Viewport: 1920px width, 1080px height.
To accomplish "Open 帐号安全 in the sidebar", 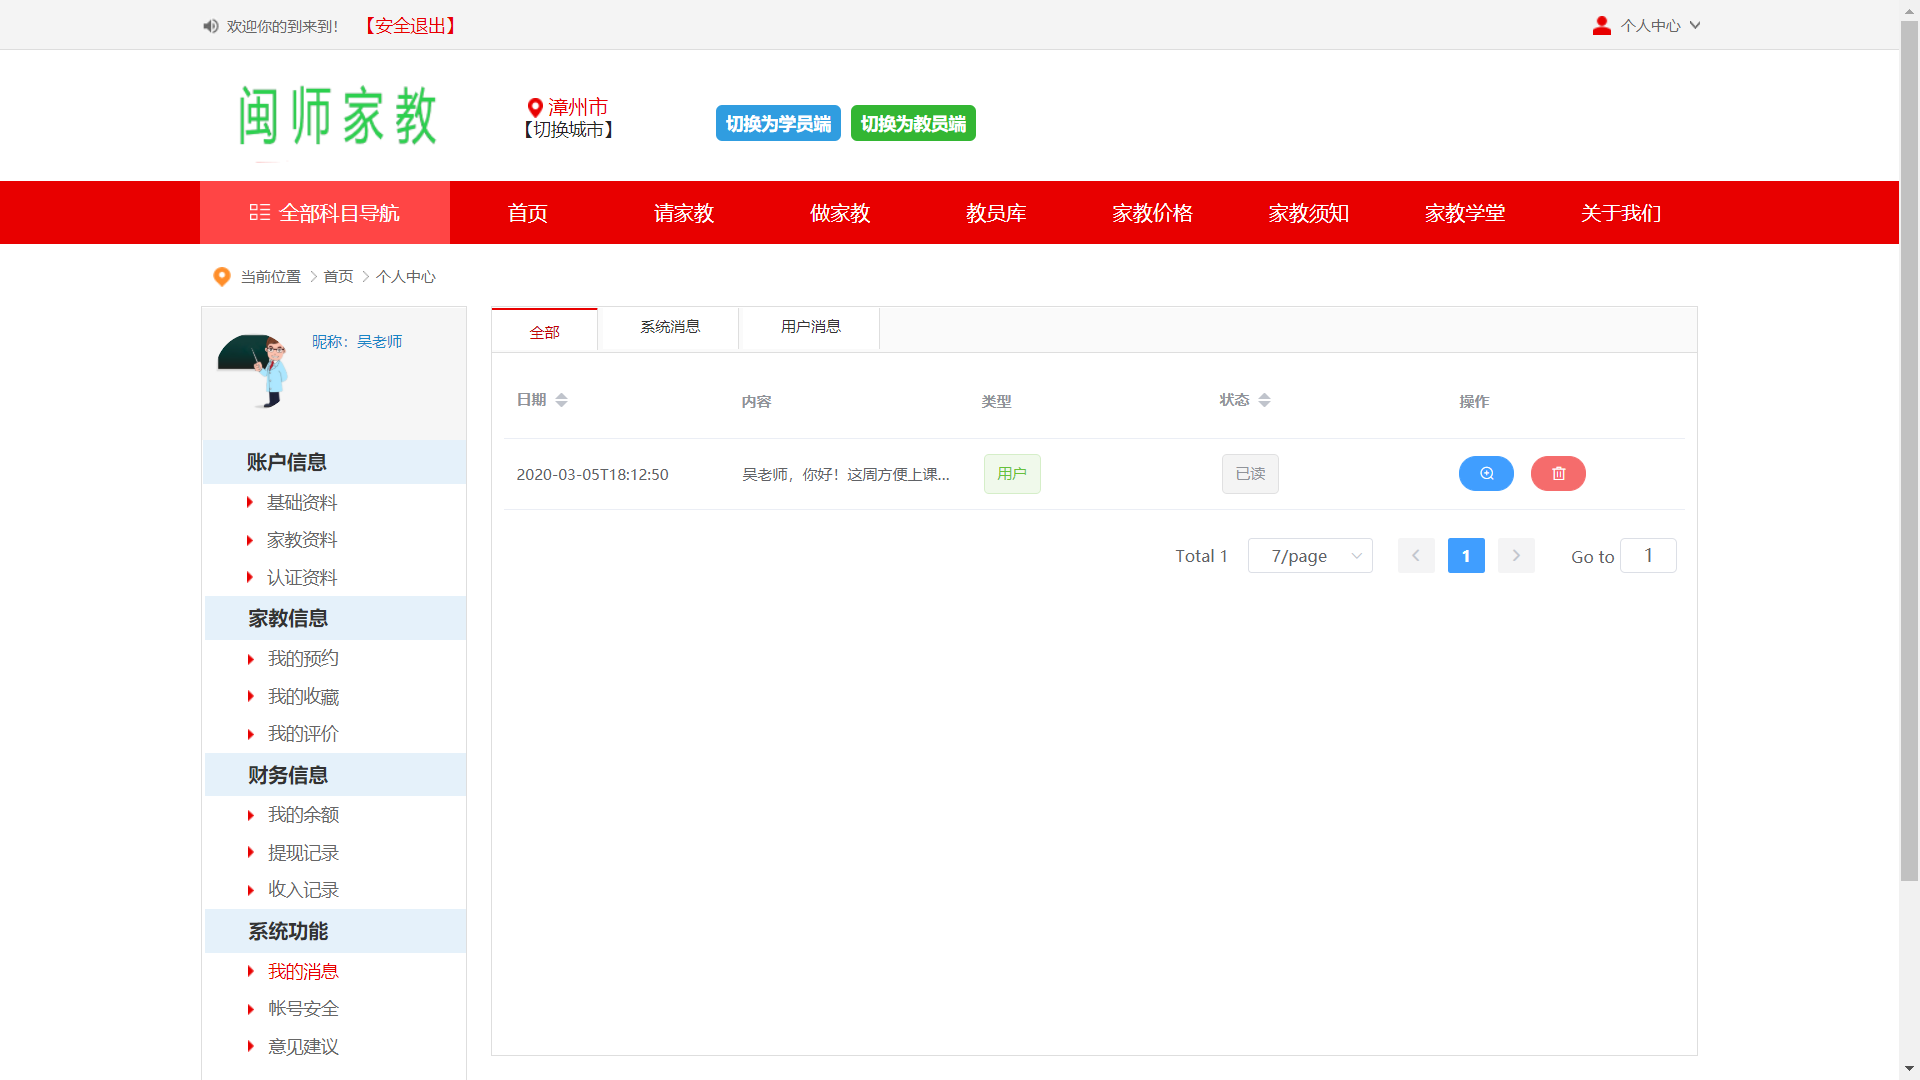I will 303,1009.
